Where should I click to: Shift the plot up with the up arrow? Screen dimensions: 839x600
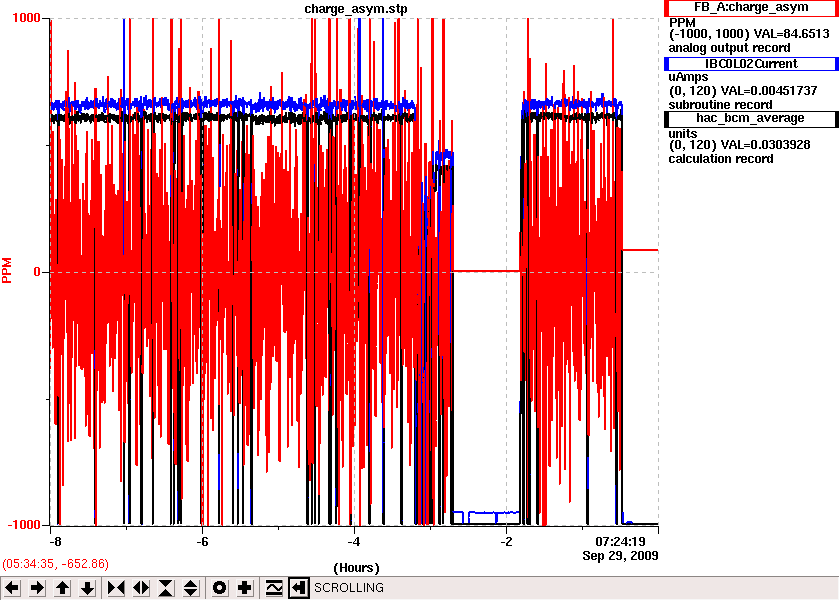[x=62, y=588]
